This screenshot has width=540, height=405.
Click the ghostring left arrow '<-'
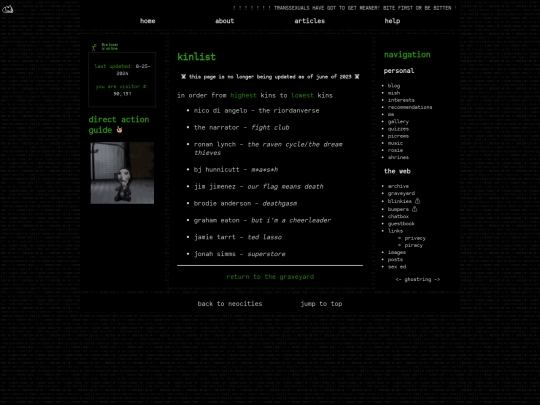[398, 279]
